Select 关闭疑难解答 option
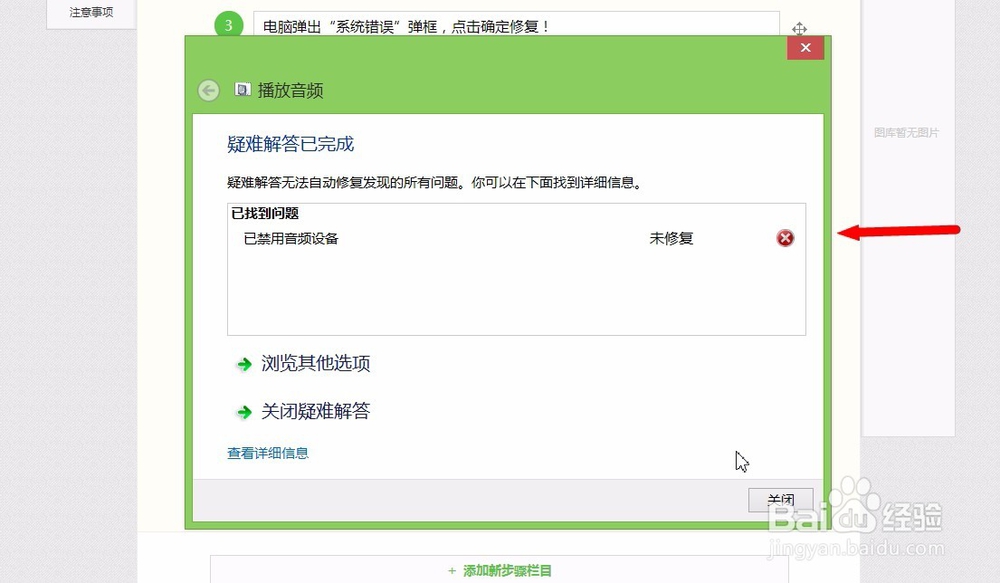Viewport: 1000px width, 583px height. coord(315,411)
